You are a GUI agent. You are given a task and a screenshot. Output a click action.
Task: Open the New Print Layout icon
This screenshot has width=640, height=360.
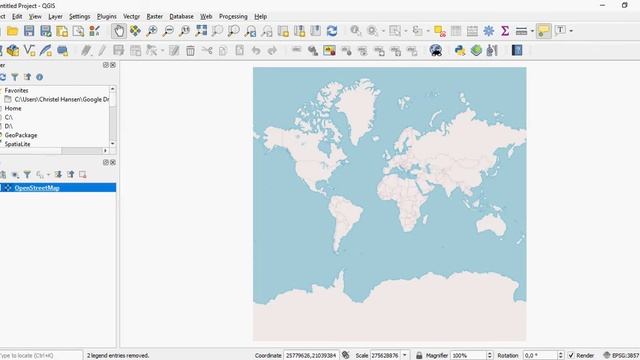pos(62,31)
